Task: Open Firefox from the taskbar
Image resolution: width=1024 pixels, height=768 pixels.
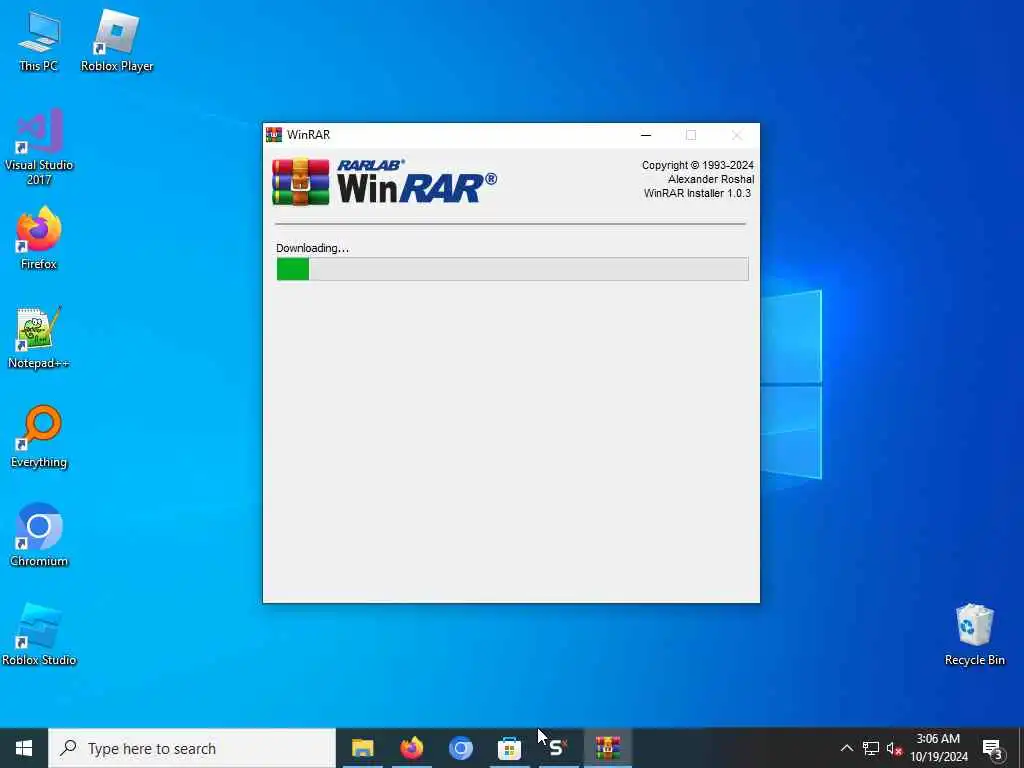Action: [411, 748]
